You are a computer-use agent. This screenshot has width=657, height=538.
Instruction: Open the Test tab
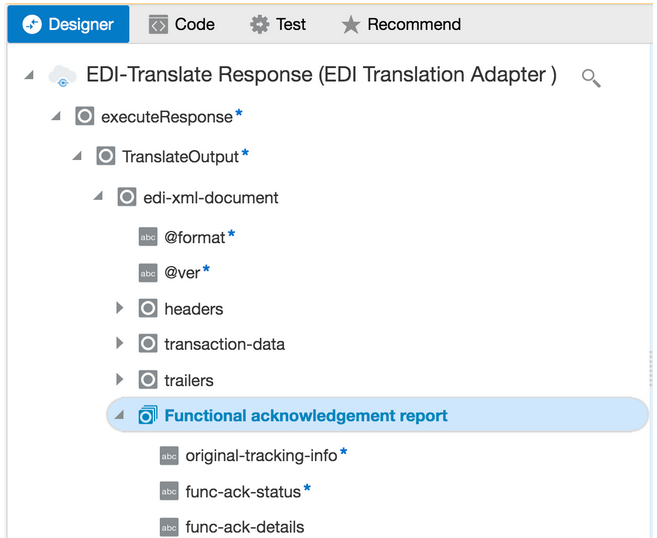pos(278,24)
